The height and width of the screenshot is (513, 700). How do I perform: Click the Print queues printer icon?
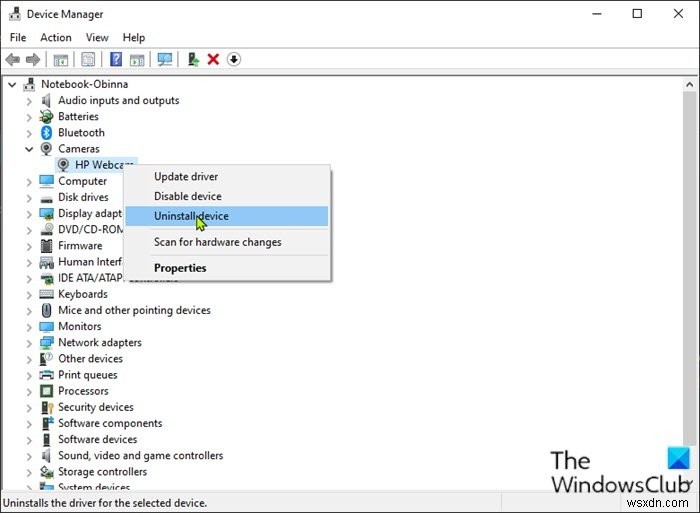(x=46, y=375)
